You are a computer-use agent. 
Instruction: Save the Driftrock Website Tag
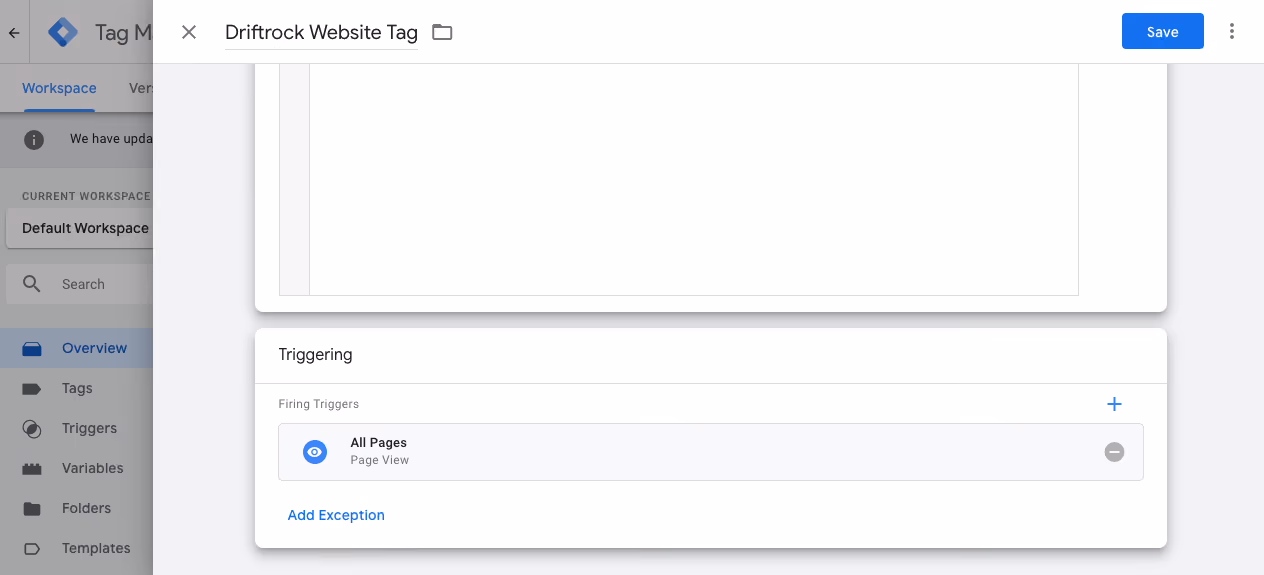(1162, 32)
